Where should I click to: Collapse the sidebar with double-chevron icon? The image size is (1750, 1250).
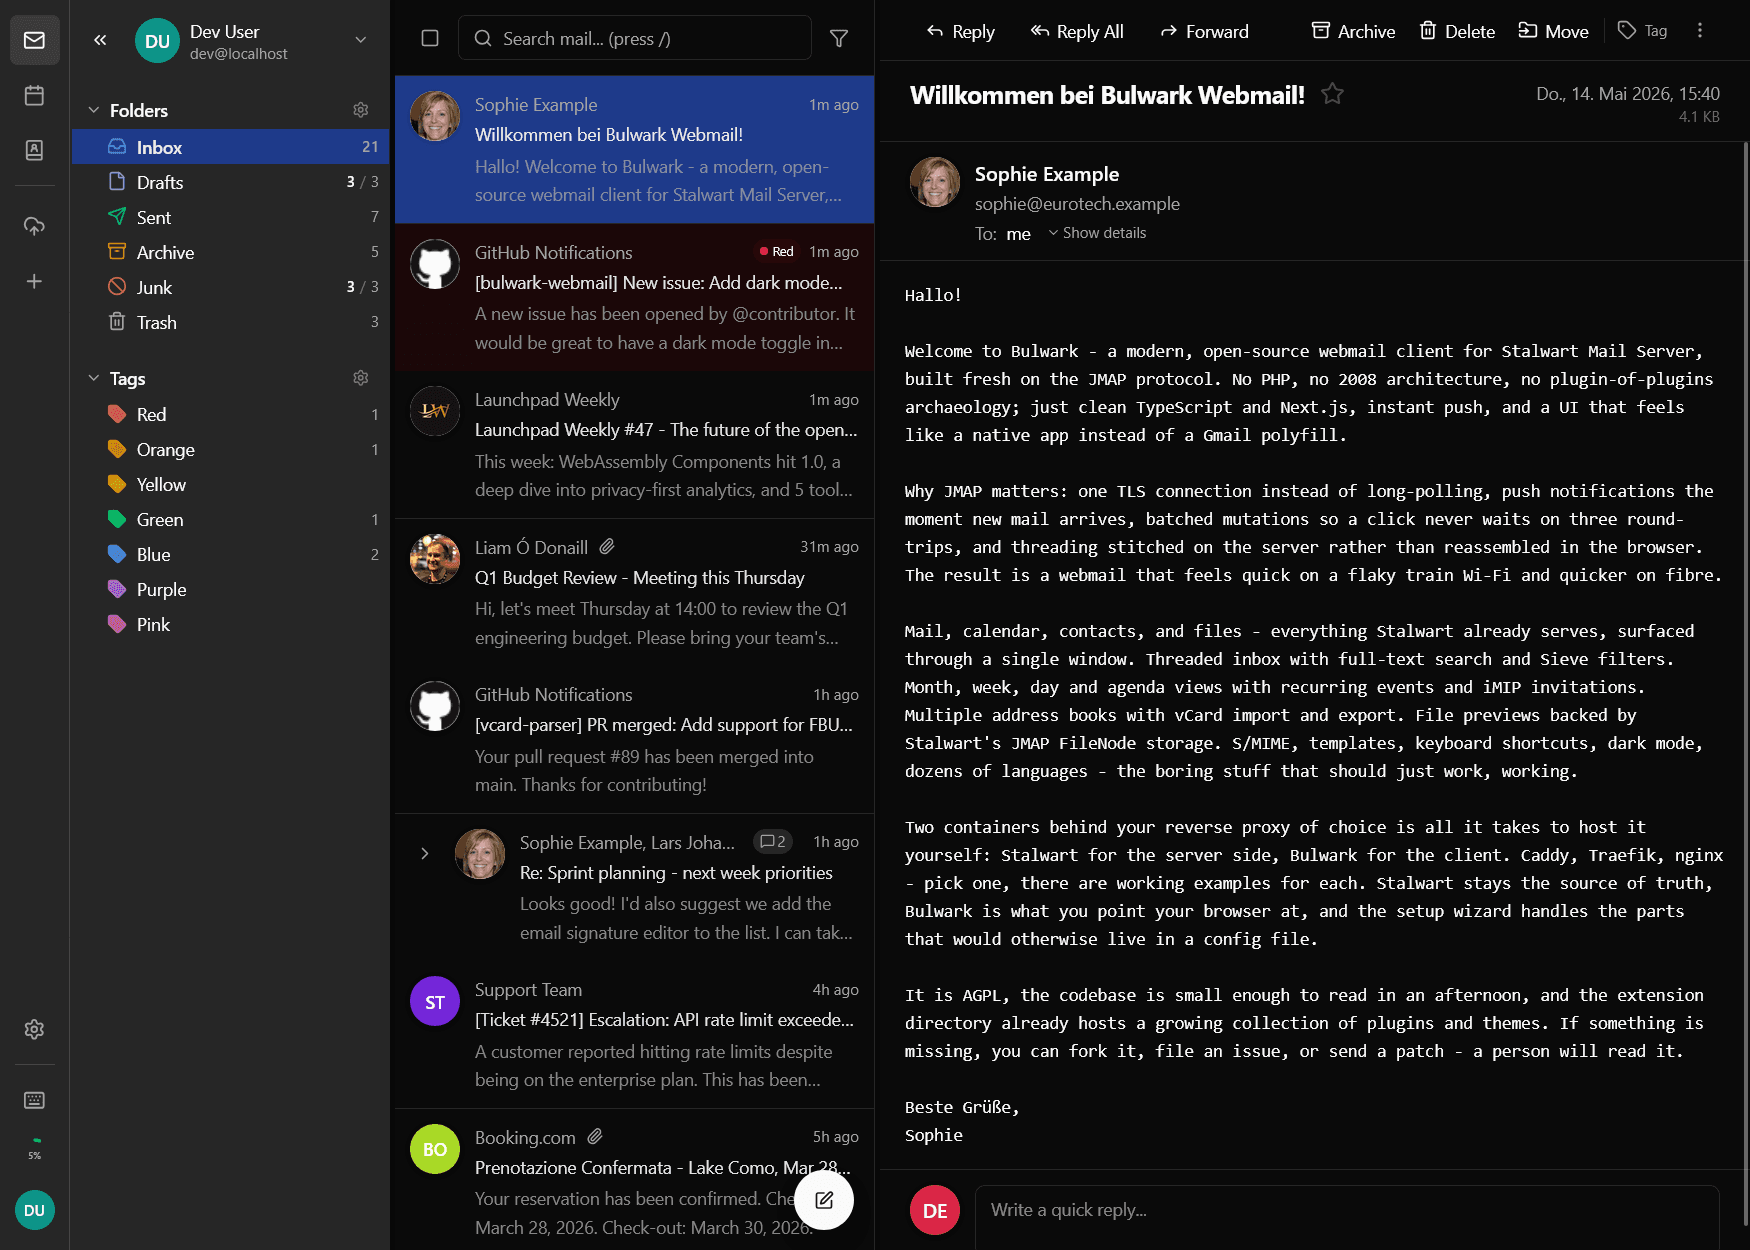(100, 40)
